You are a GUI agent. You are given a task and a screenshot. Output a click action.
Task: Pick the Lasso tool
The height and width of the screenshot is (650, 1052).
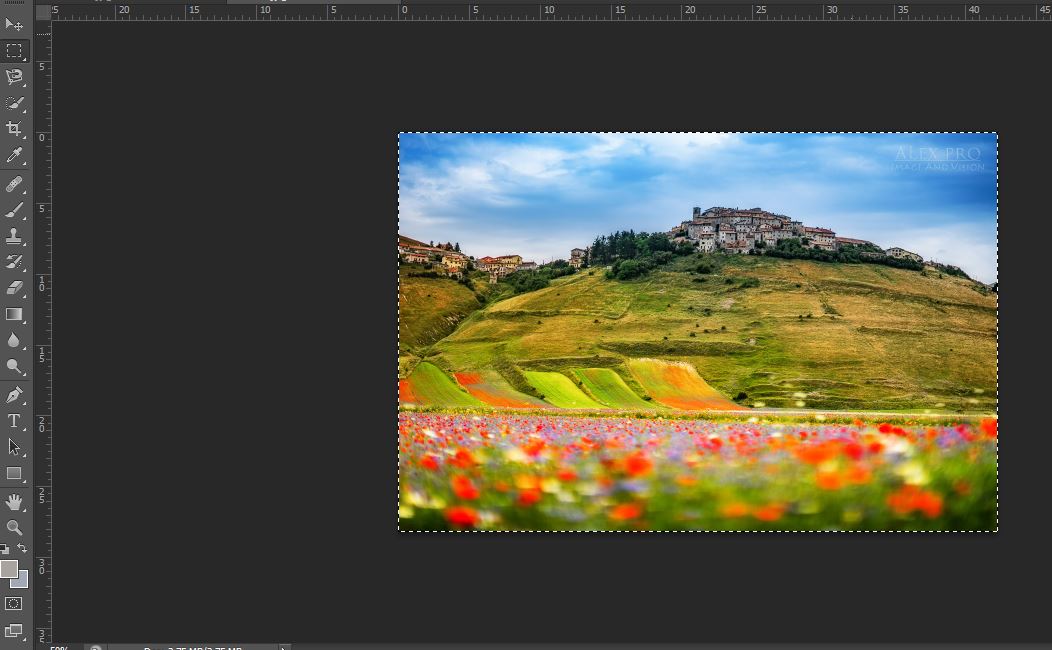coord(14,77)
